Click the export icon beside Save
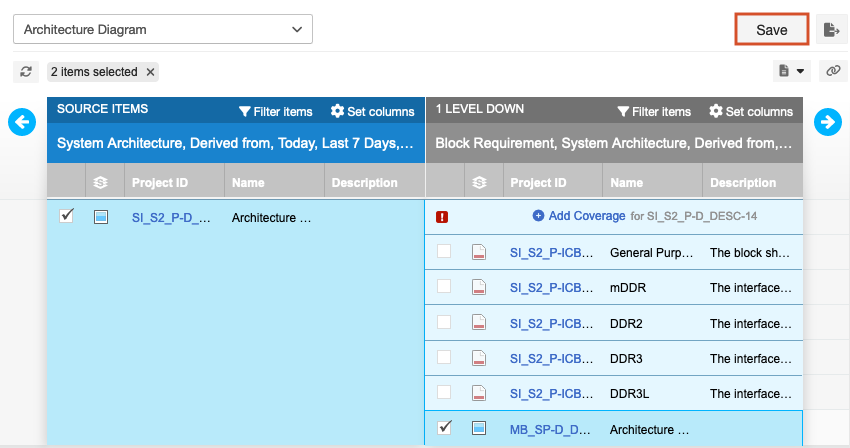 pyautogui.click(x=830, y=30)
